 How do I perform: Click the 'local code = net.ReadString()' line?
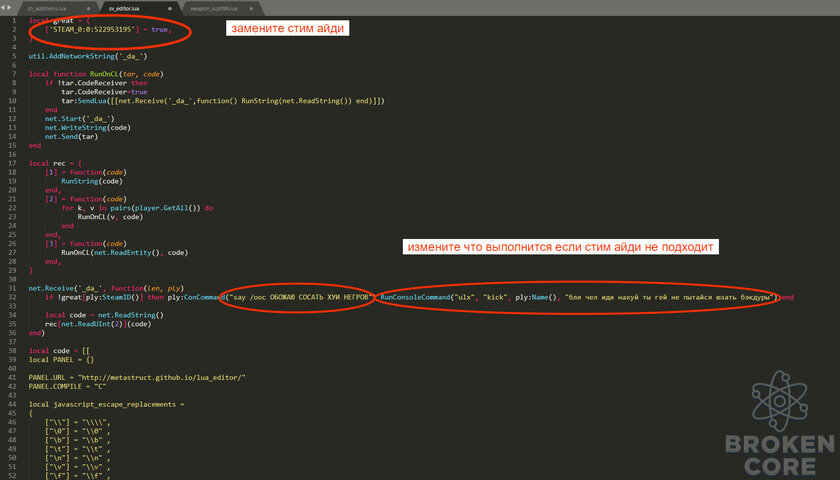point(104,315)
